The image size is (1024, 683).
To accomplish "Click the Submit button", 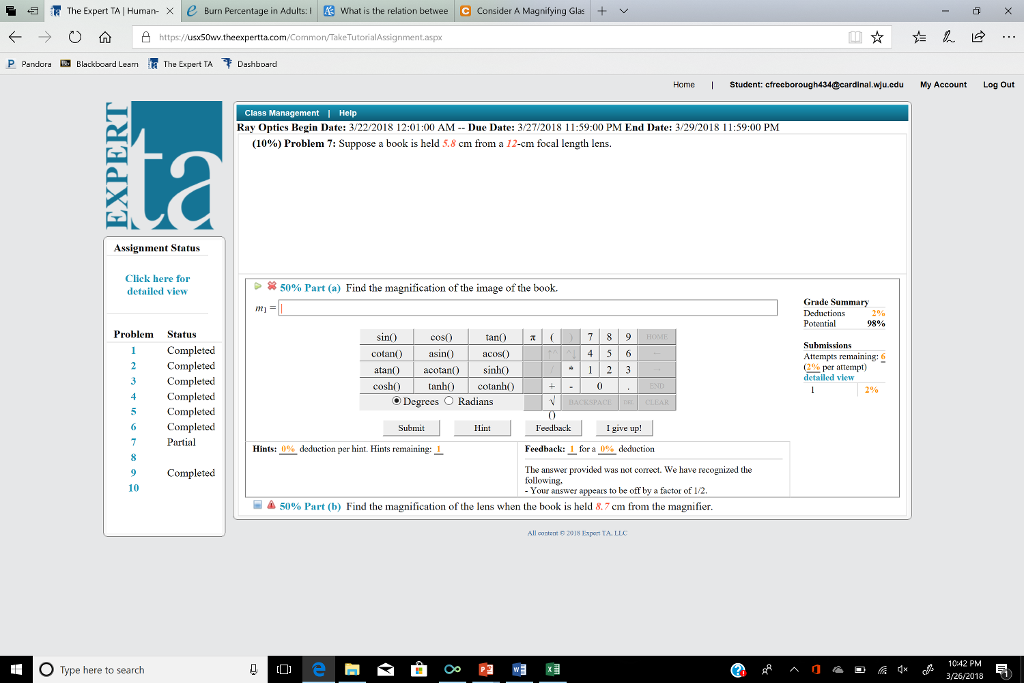I will [x=411, y=428].
